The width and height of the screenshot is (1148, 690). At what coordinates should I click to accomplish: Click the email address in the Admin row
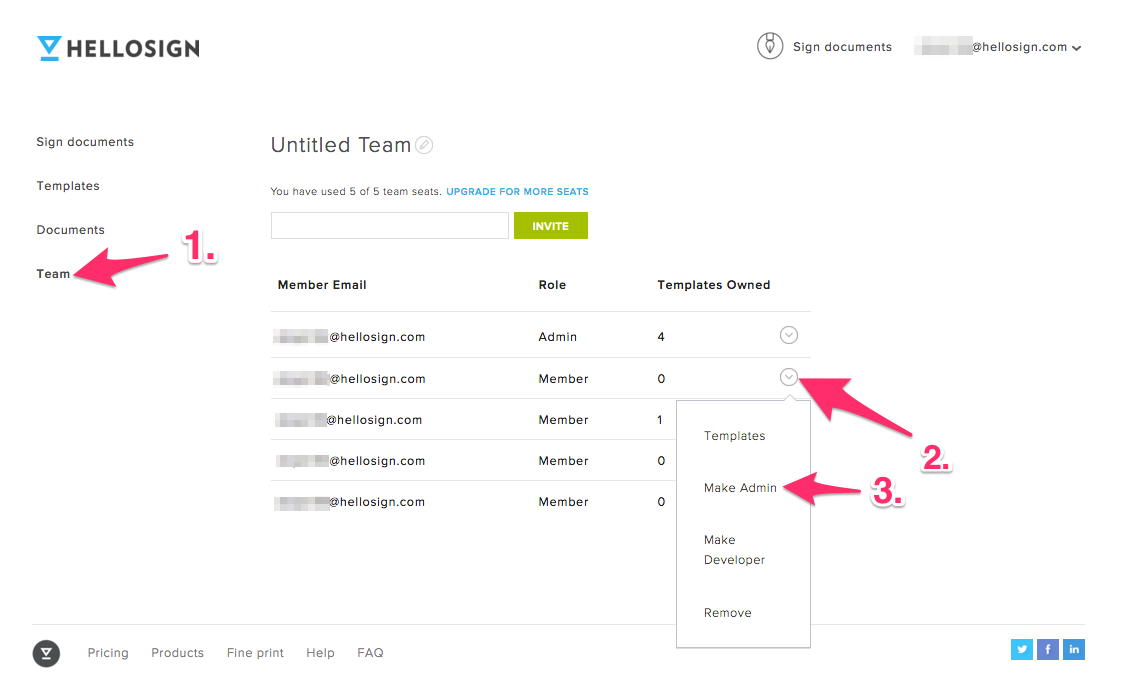coord(349,337)
